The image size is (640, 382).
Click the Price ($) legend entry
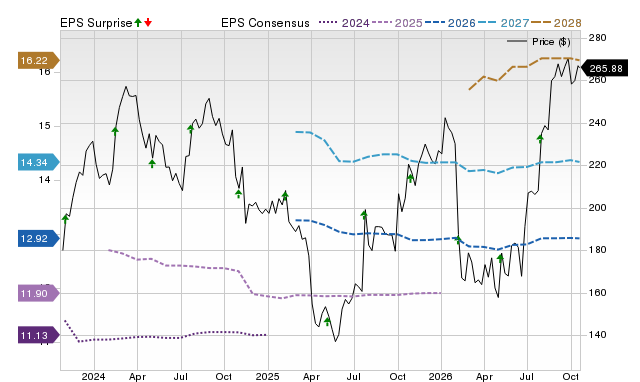click(x=539, y=42)
